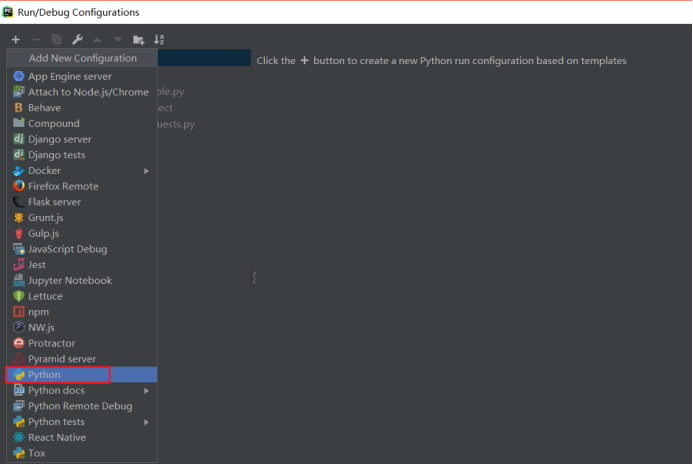The width and height of the screenshot is (693, 465).
Task: Select Django server configuration
Action: 82,139
